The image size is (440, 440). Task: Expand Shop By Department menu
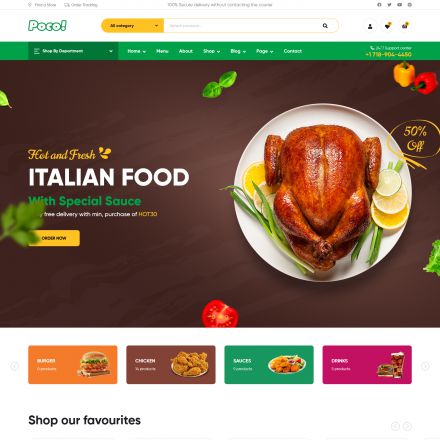(73, 51)
